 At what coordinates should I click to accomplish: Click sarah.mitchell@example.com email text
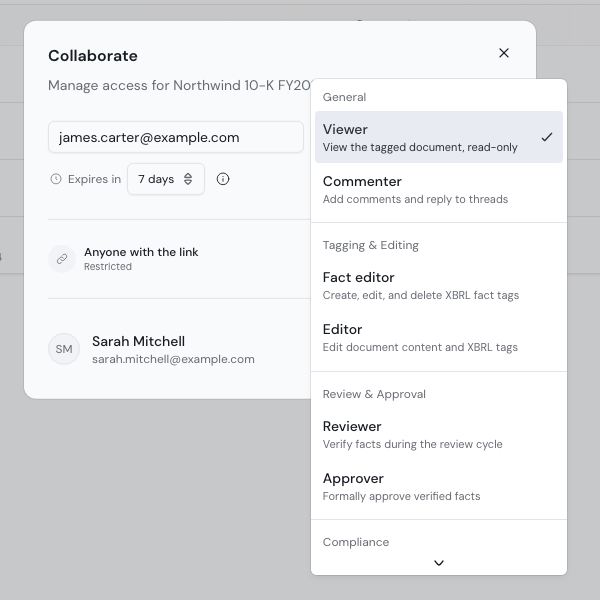pos(173,359)
